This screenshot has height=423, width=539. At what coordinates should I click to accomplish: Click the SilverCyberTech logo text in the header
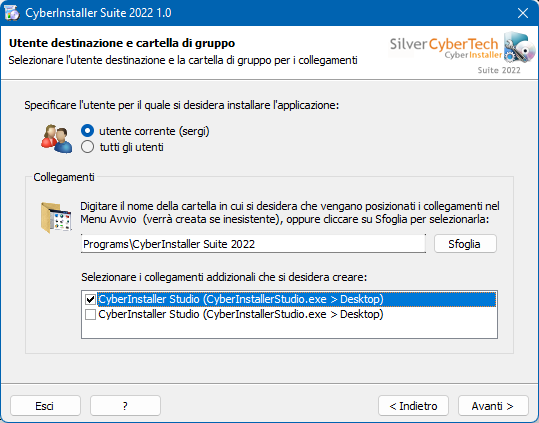pos(444,44)
